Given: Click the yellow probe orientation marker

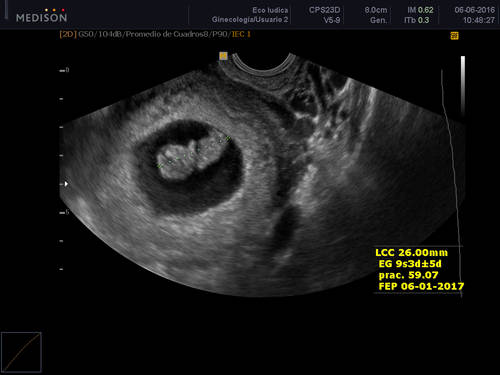Looking at the screenshot, I should [x=223, y=56].
